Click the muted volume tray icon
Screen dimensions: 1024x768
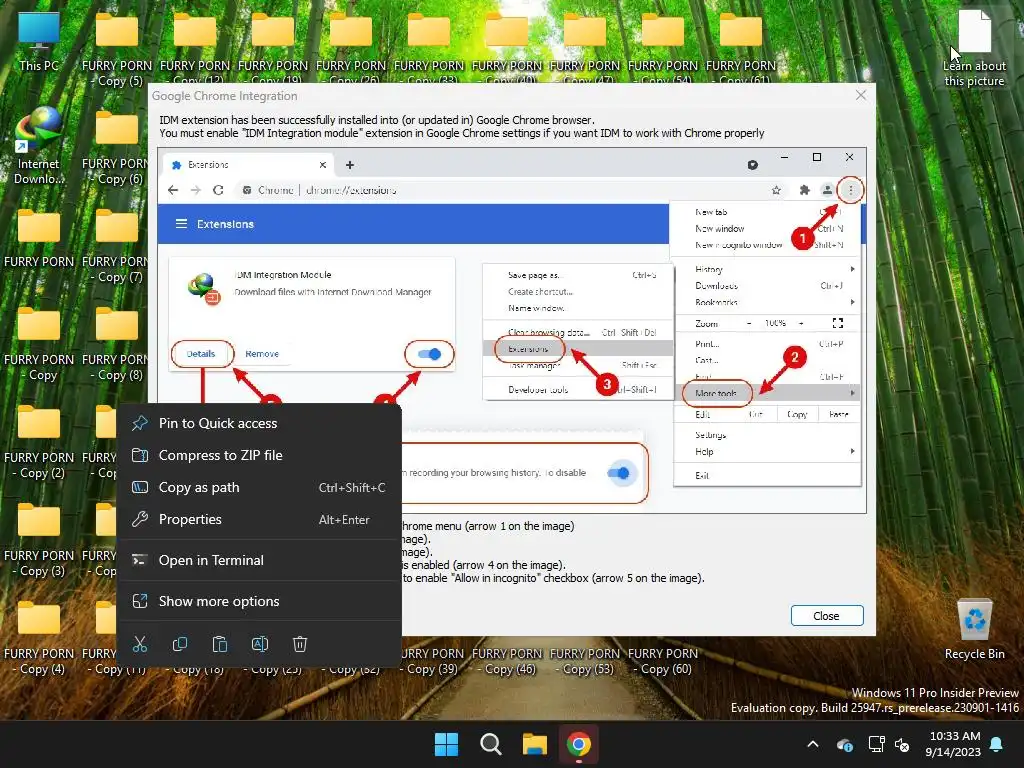coord(903,744)
